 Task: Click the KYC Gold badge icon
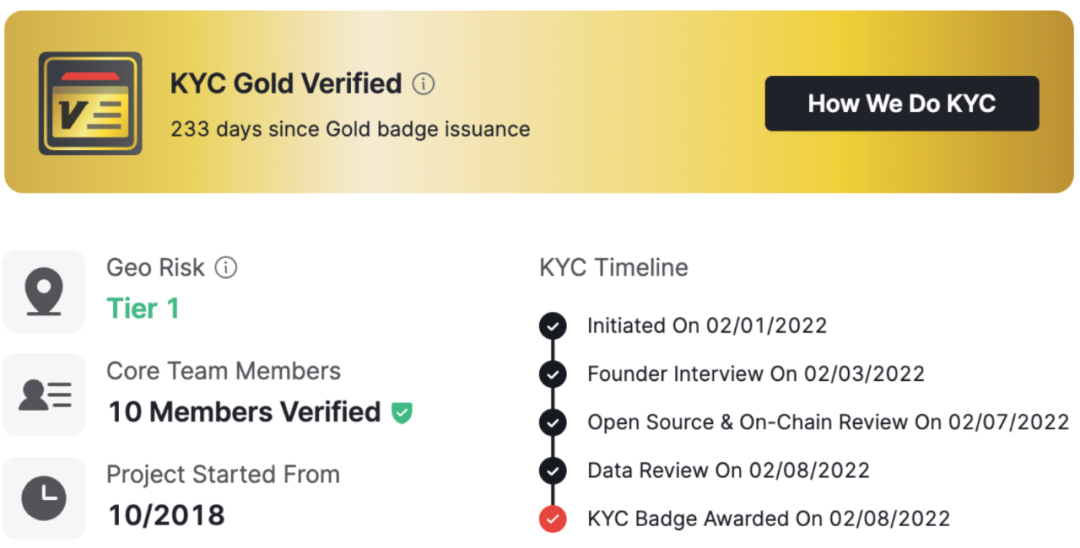click(x=90, y=104)
